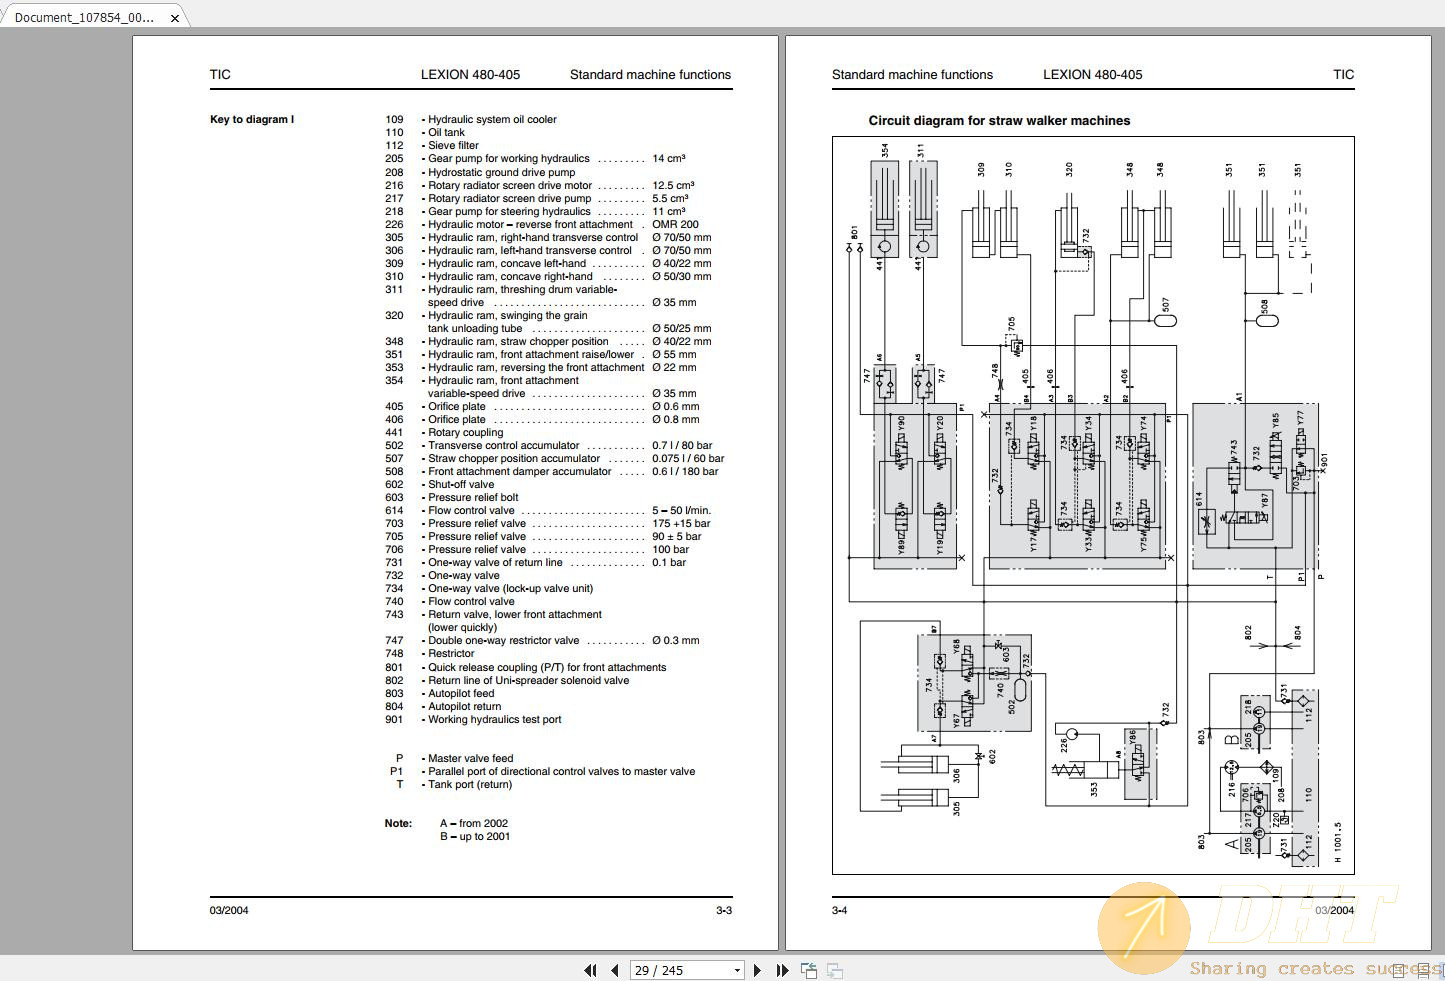
Task: Click 'LEXION 480-405' in the right page header
Action: click(1092, 74)
